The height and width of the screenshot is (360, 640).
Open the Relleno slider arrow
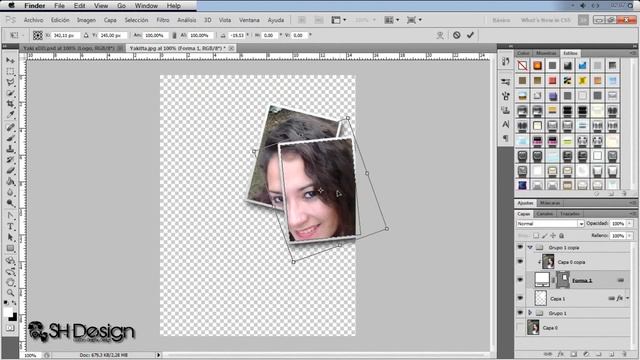pyautogui.click(x=630, y=236)
